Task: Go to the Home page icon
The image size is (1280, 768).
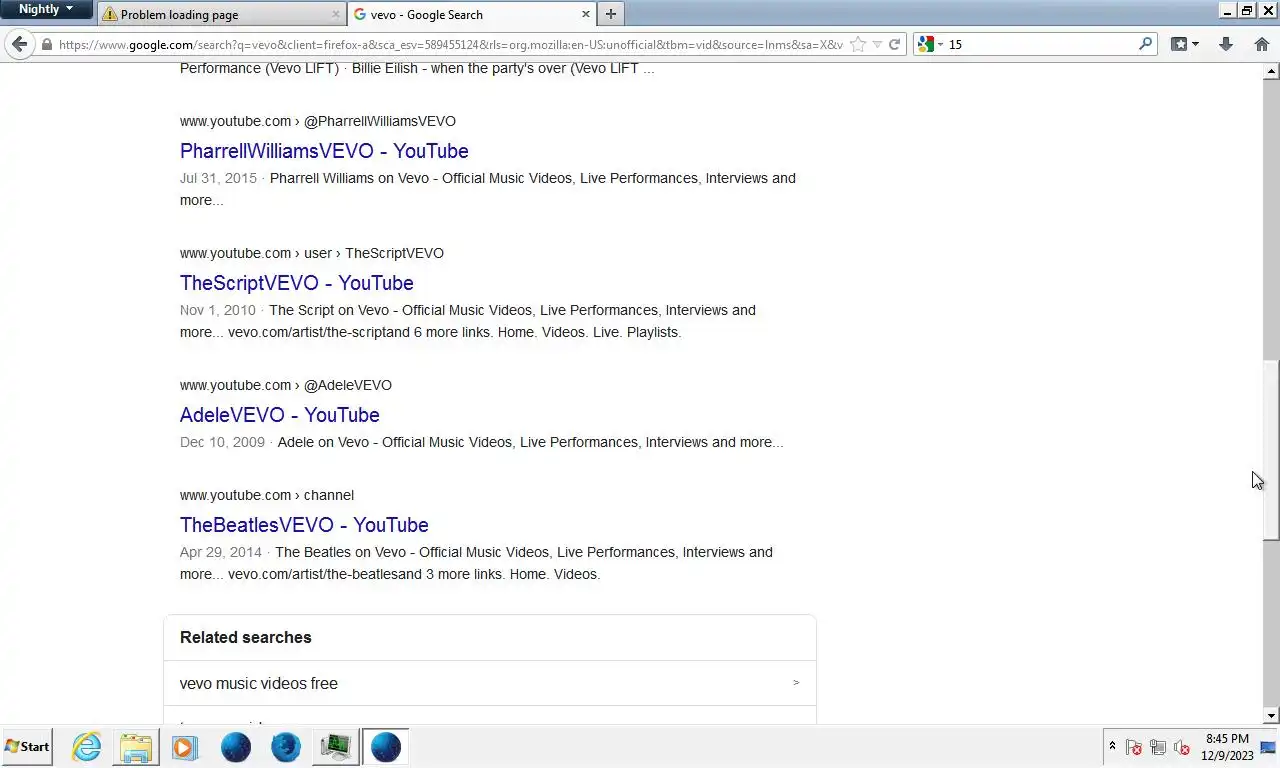Action: [x=1261, y=44]
